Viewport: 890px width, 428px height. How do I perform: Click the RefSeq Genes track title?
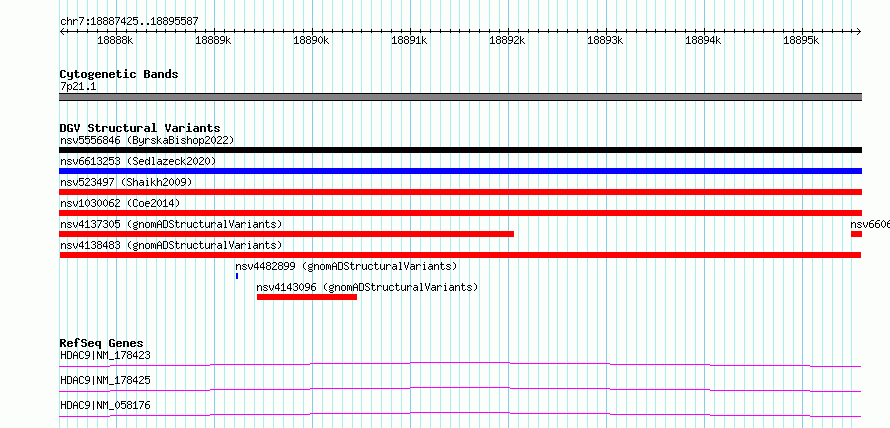(101, 343)
